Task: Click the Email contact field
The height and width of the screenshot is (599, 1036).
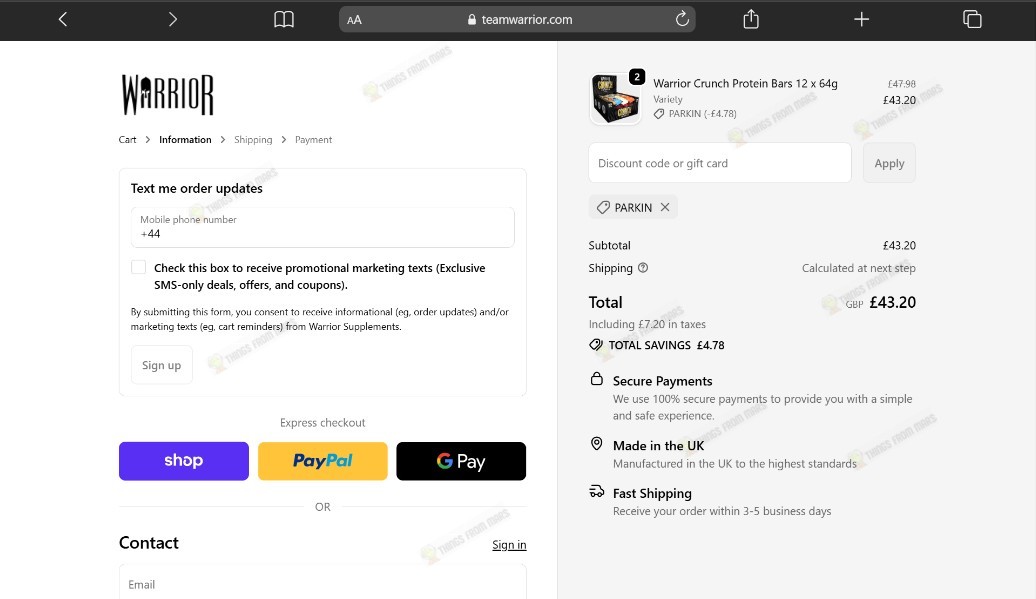Action: click(x=322, y=582)
